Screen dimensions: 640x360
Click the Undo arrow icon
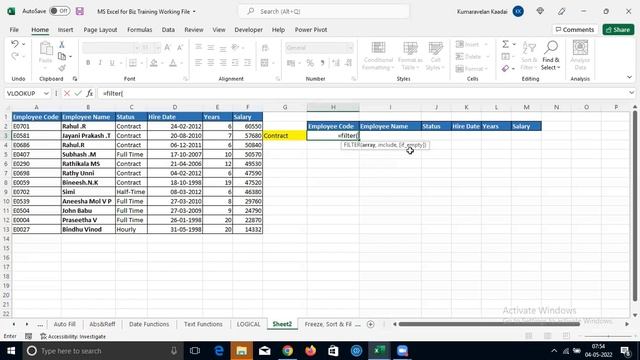(x=15, y=44)
